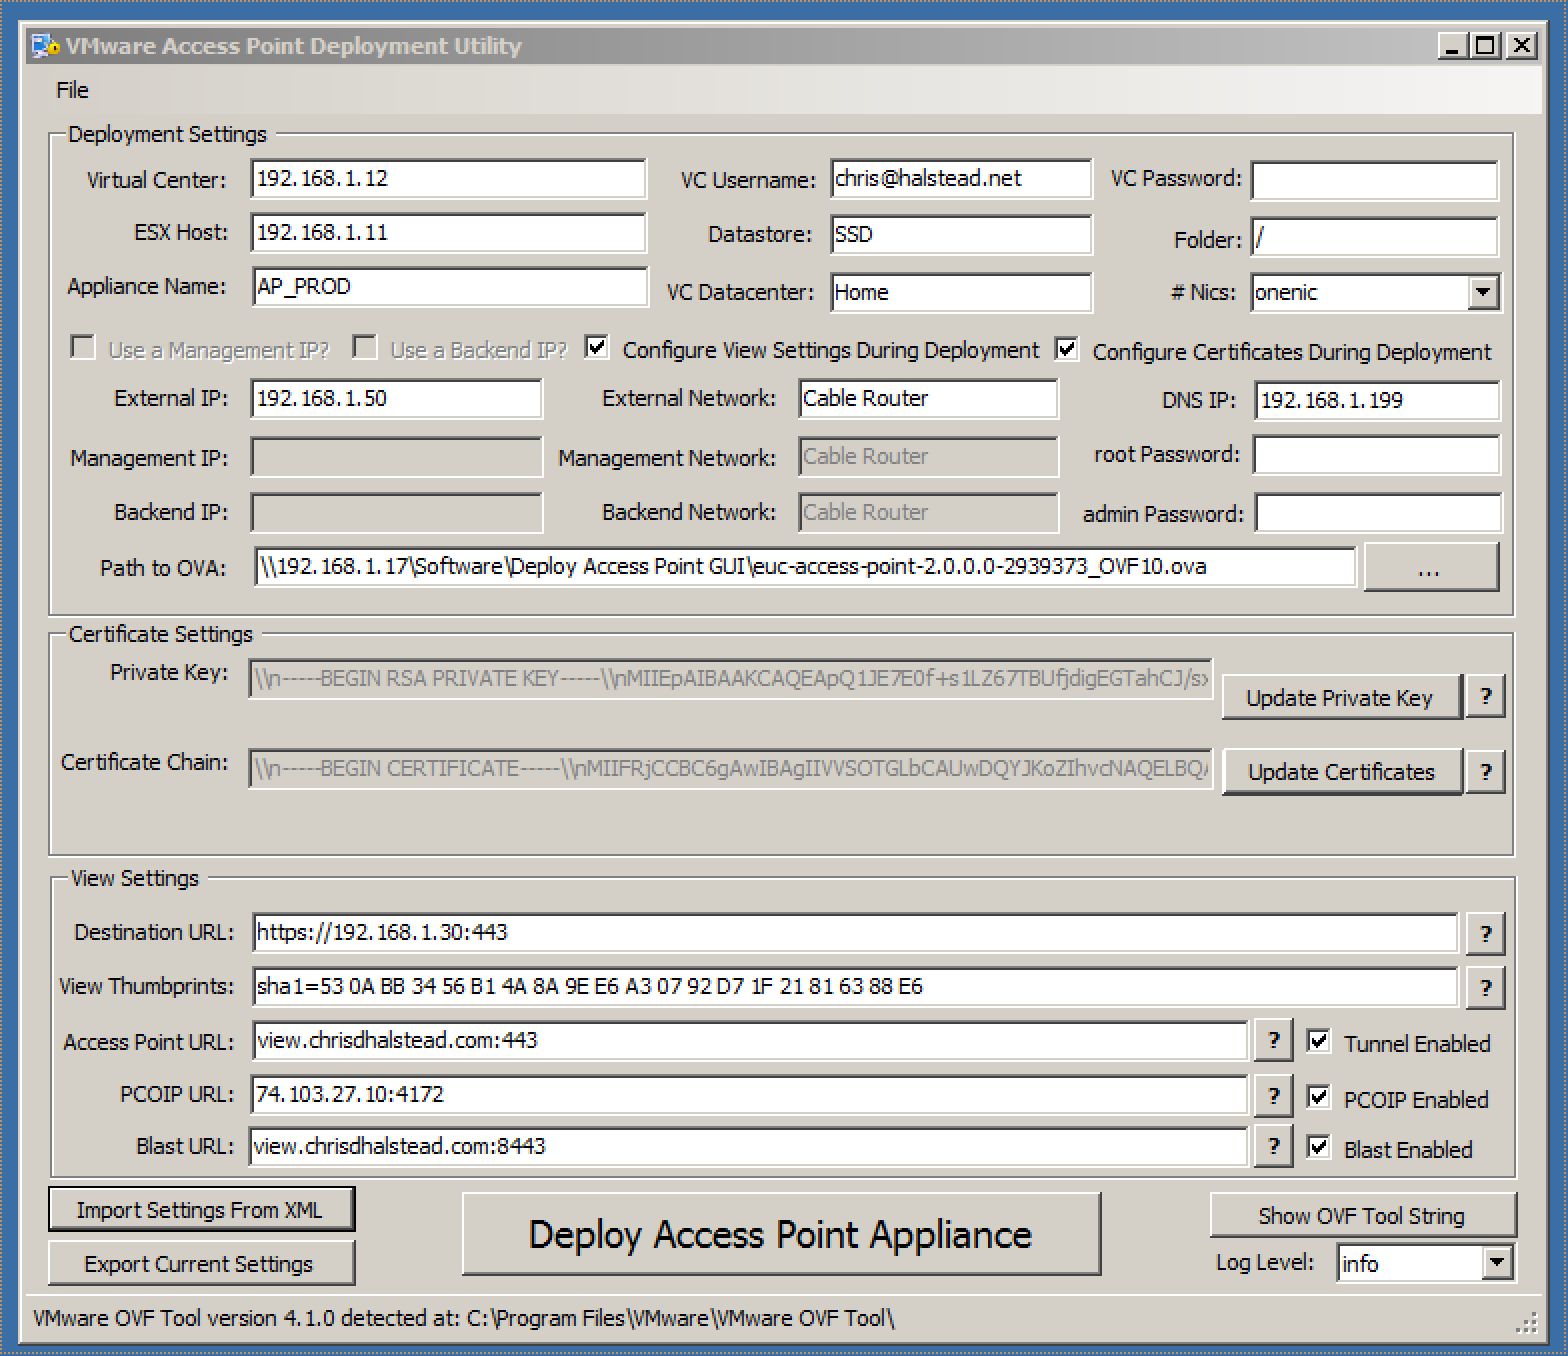Open help for the View Thumbprints field
This screenshot has height=1356, width=1568.
[1485, 988]
